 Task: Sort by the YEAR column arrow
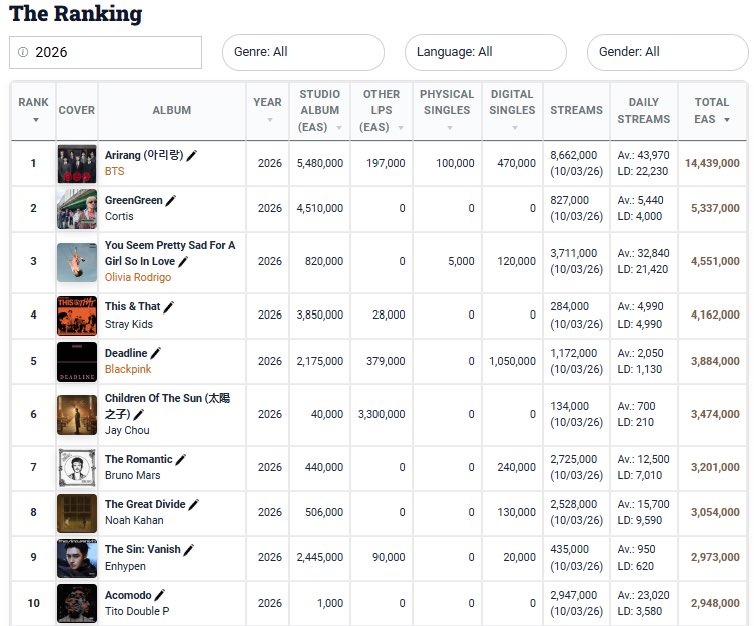pyautogui.click(x=270, y=120)
